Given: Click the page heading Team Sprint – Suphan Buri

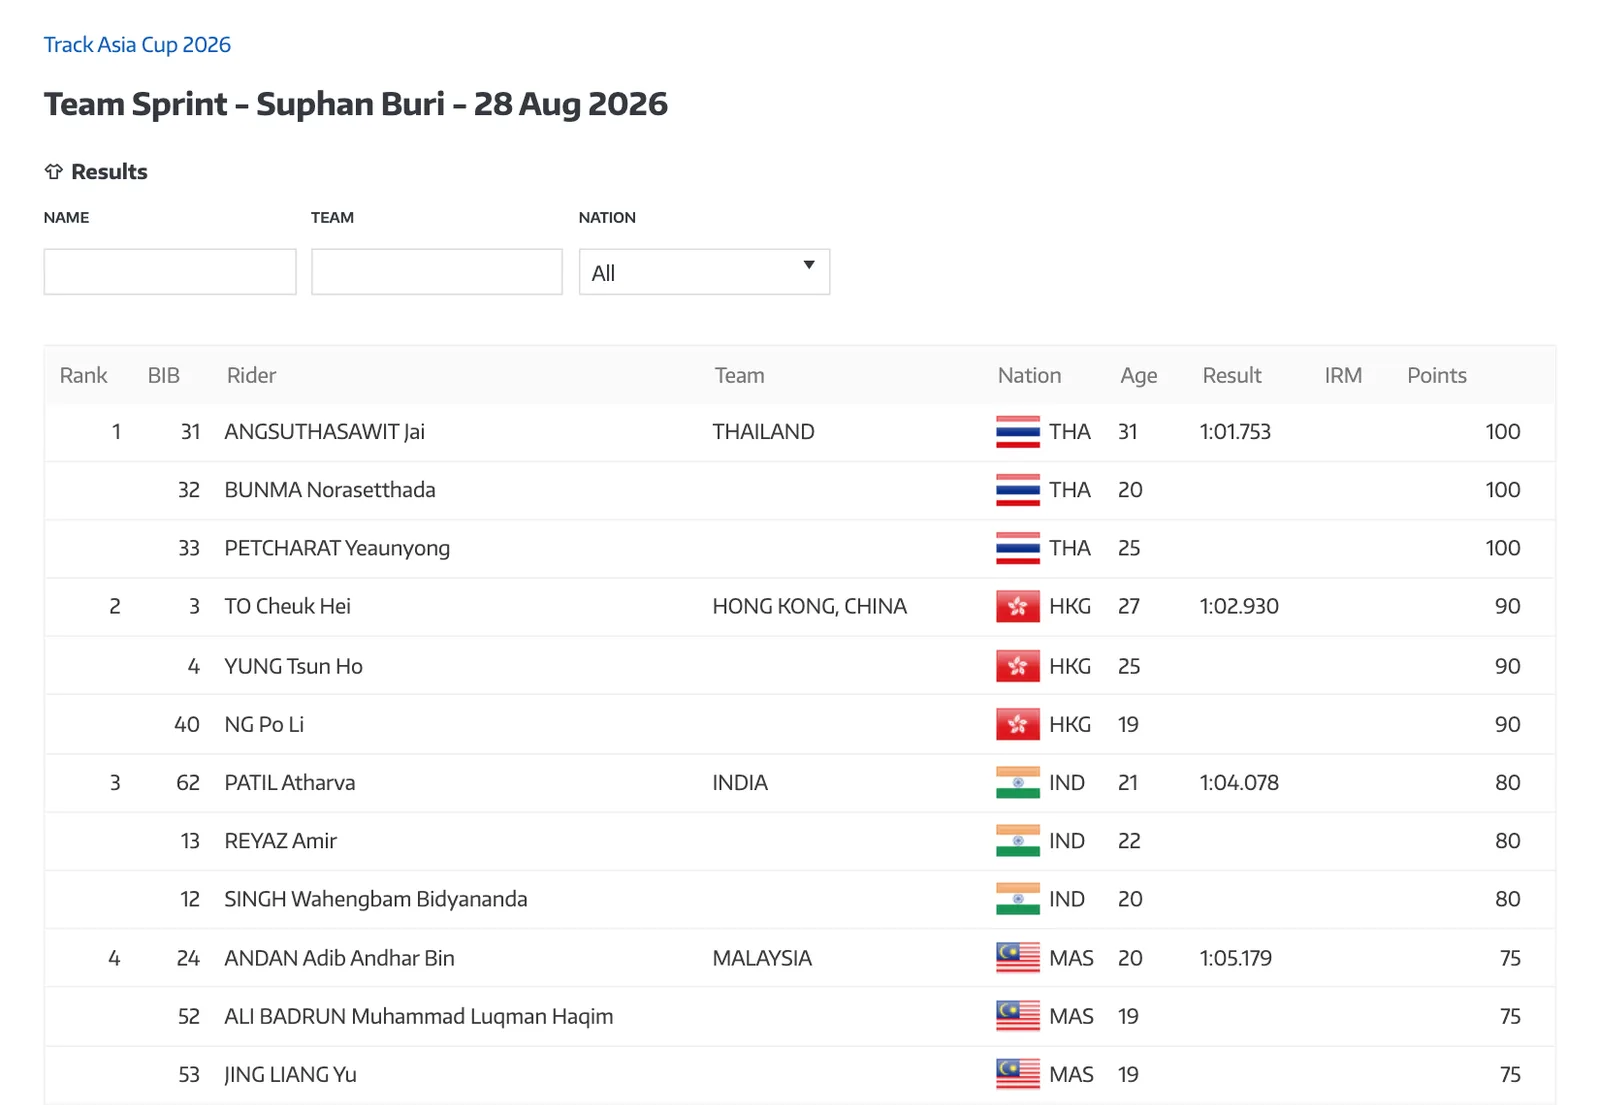Looking at the screenshot, I should click(x=356, y=104).
